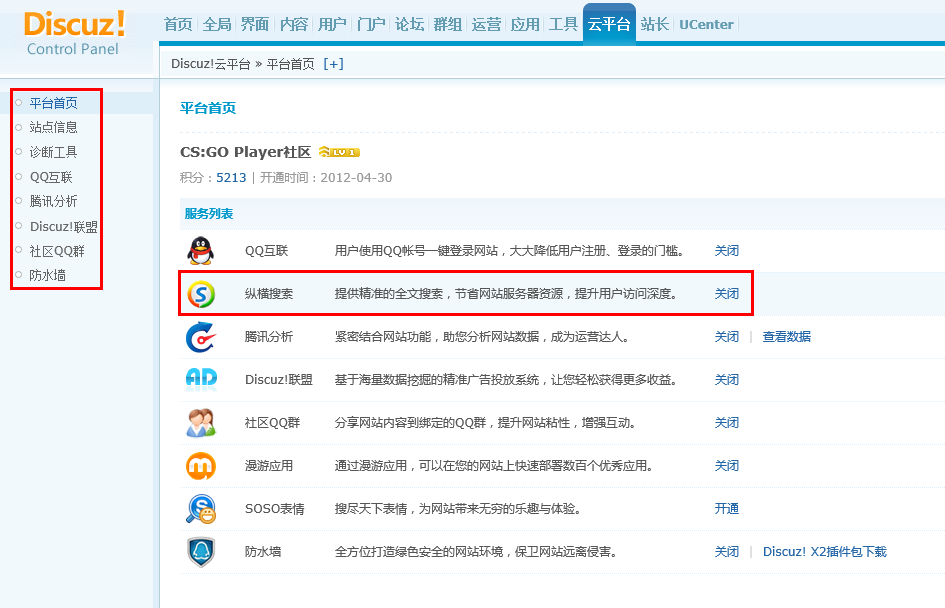Viewport: 945px width, 608px height.
Task: Select Discuz!联盟 in the sidebar
Action: click(64, 227)
